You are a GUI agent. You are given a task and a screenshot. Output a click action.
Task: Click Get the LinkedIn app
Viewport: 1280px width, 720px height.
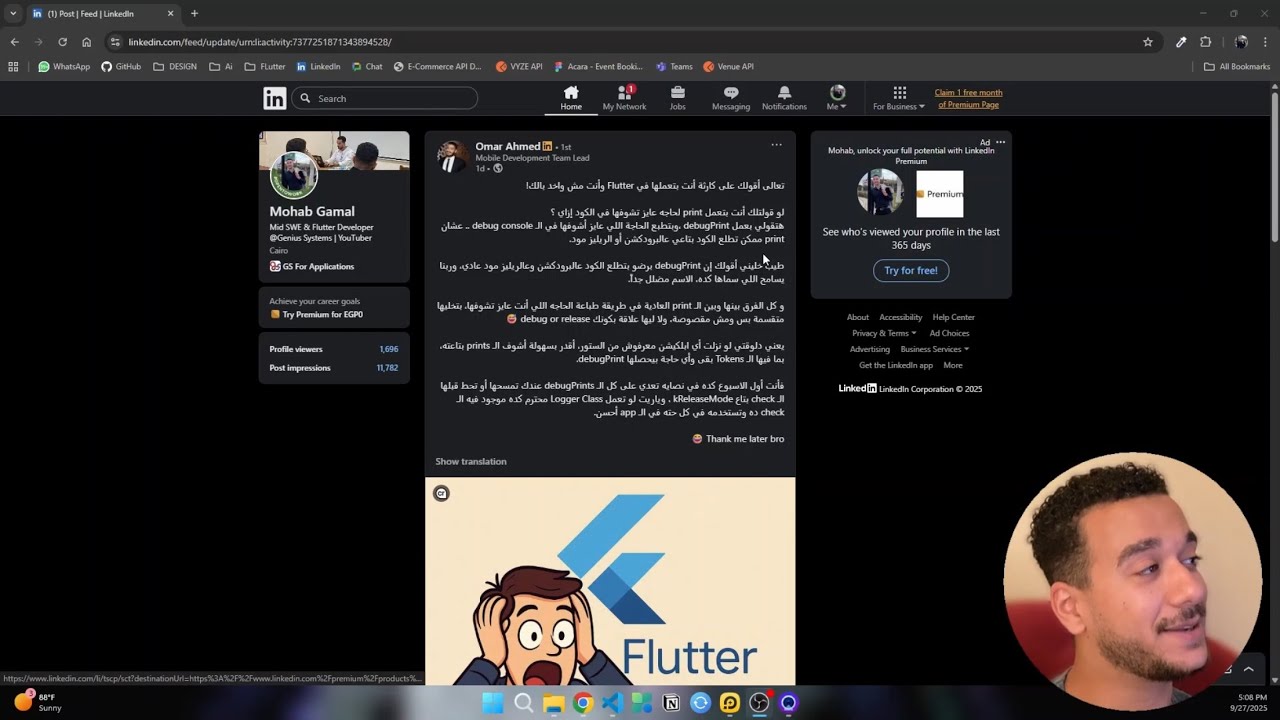(896, 365)
